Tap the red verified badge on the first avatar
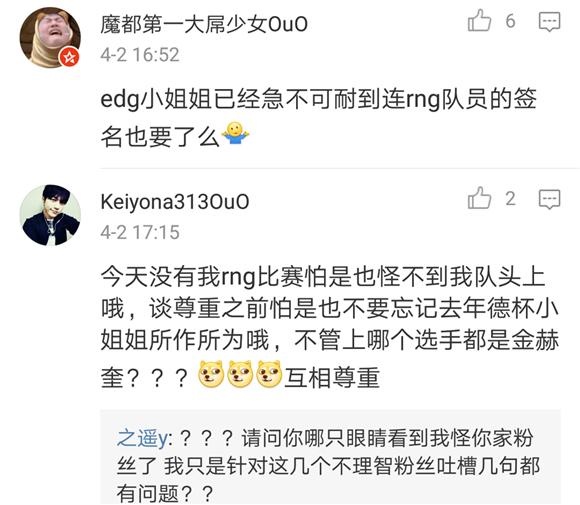 click(70, 57)
